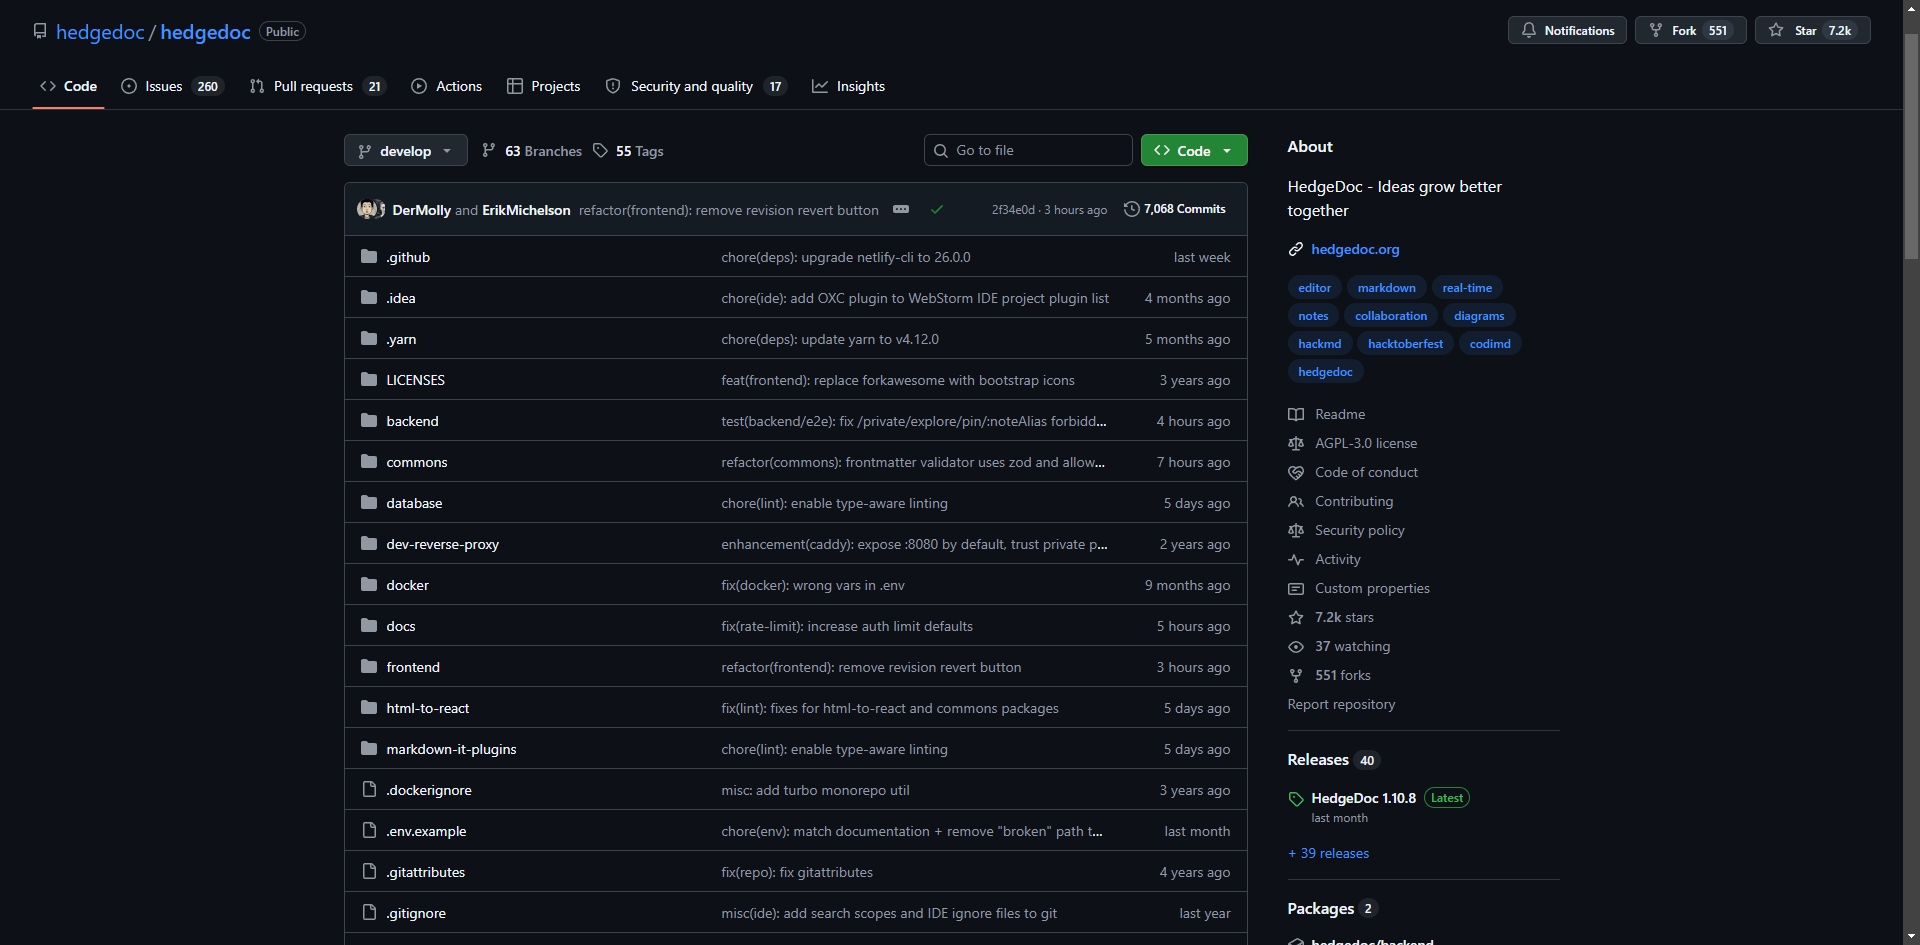Expand the green Code dropdown button
Viewport: 1920px width, 945px height.
click(1194, 151)
